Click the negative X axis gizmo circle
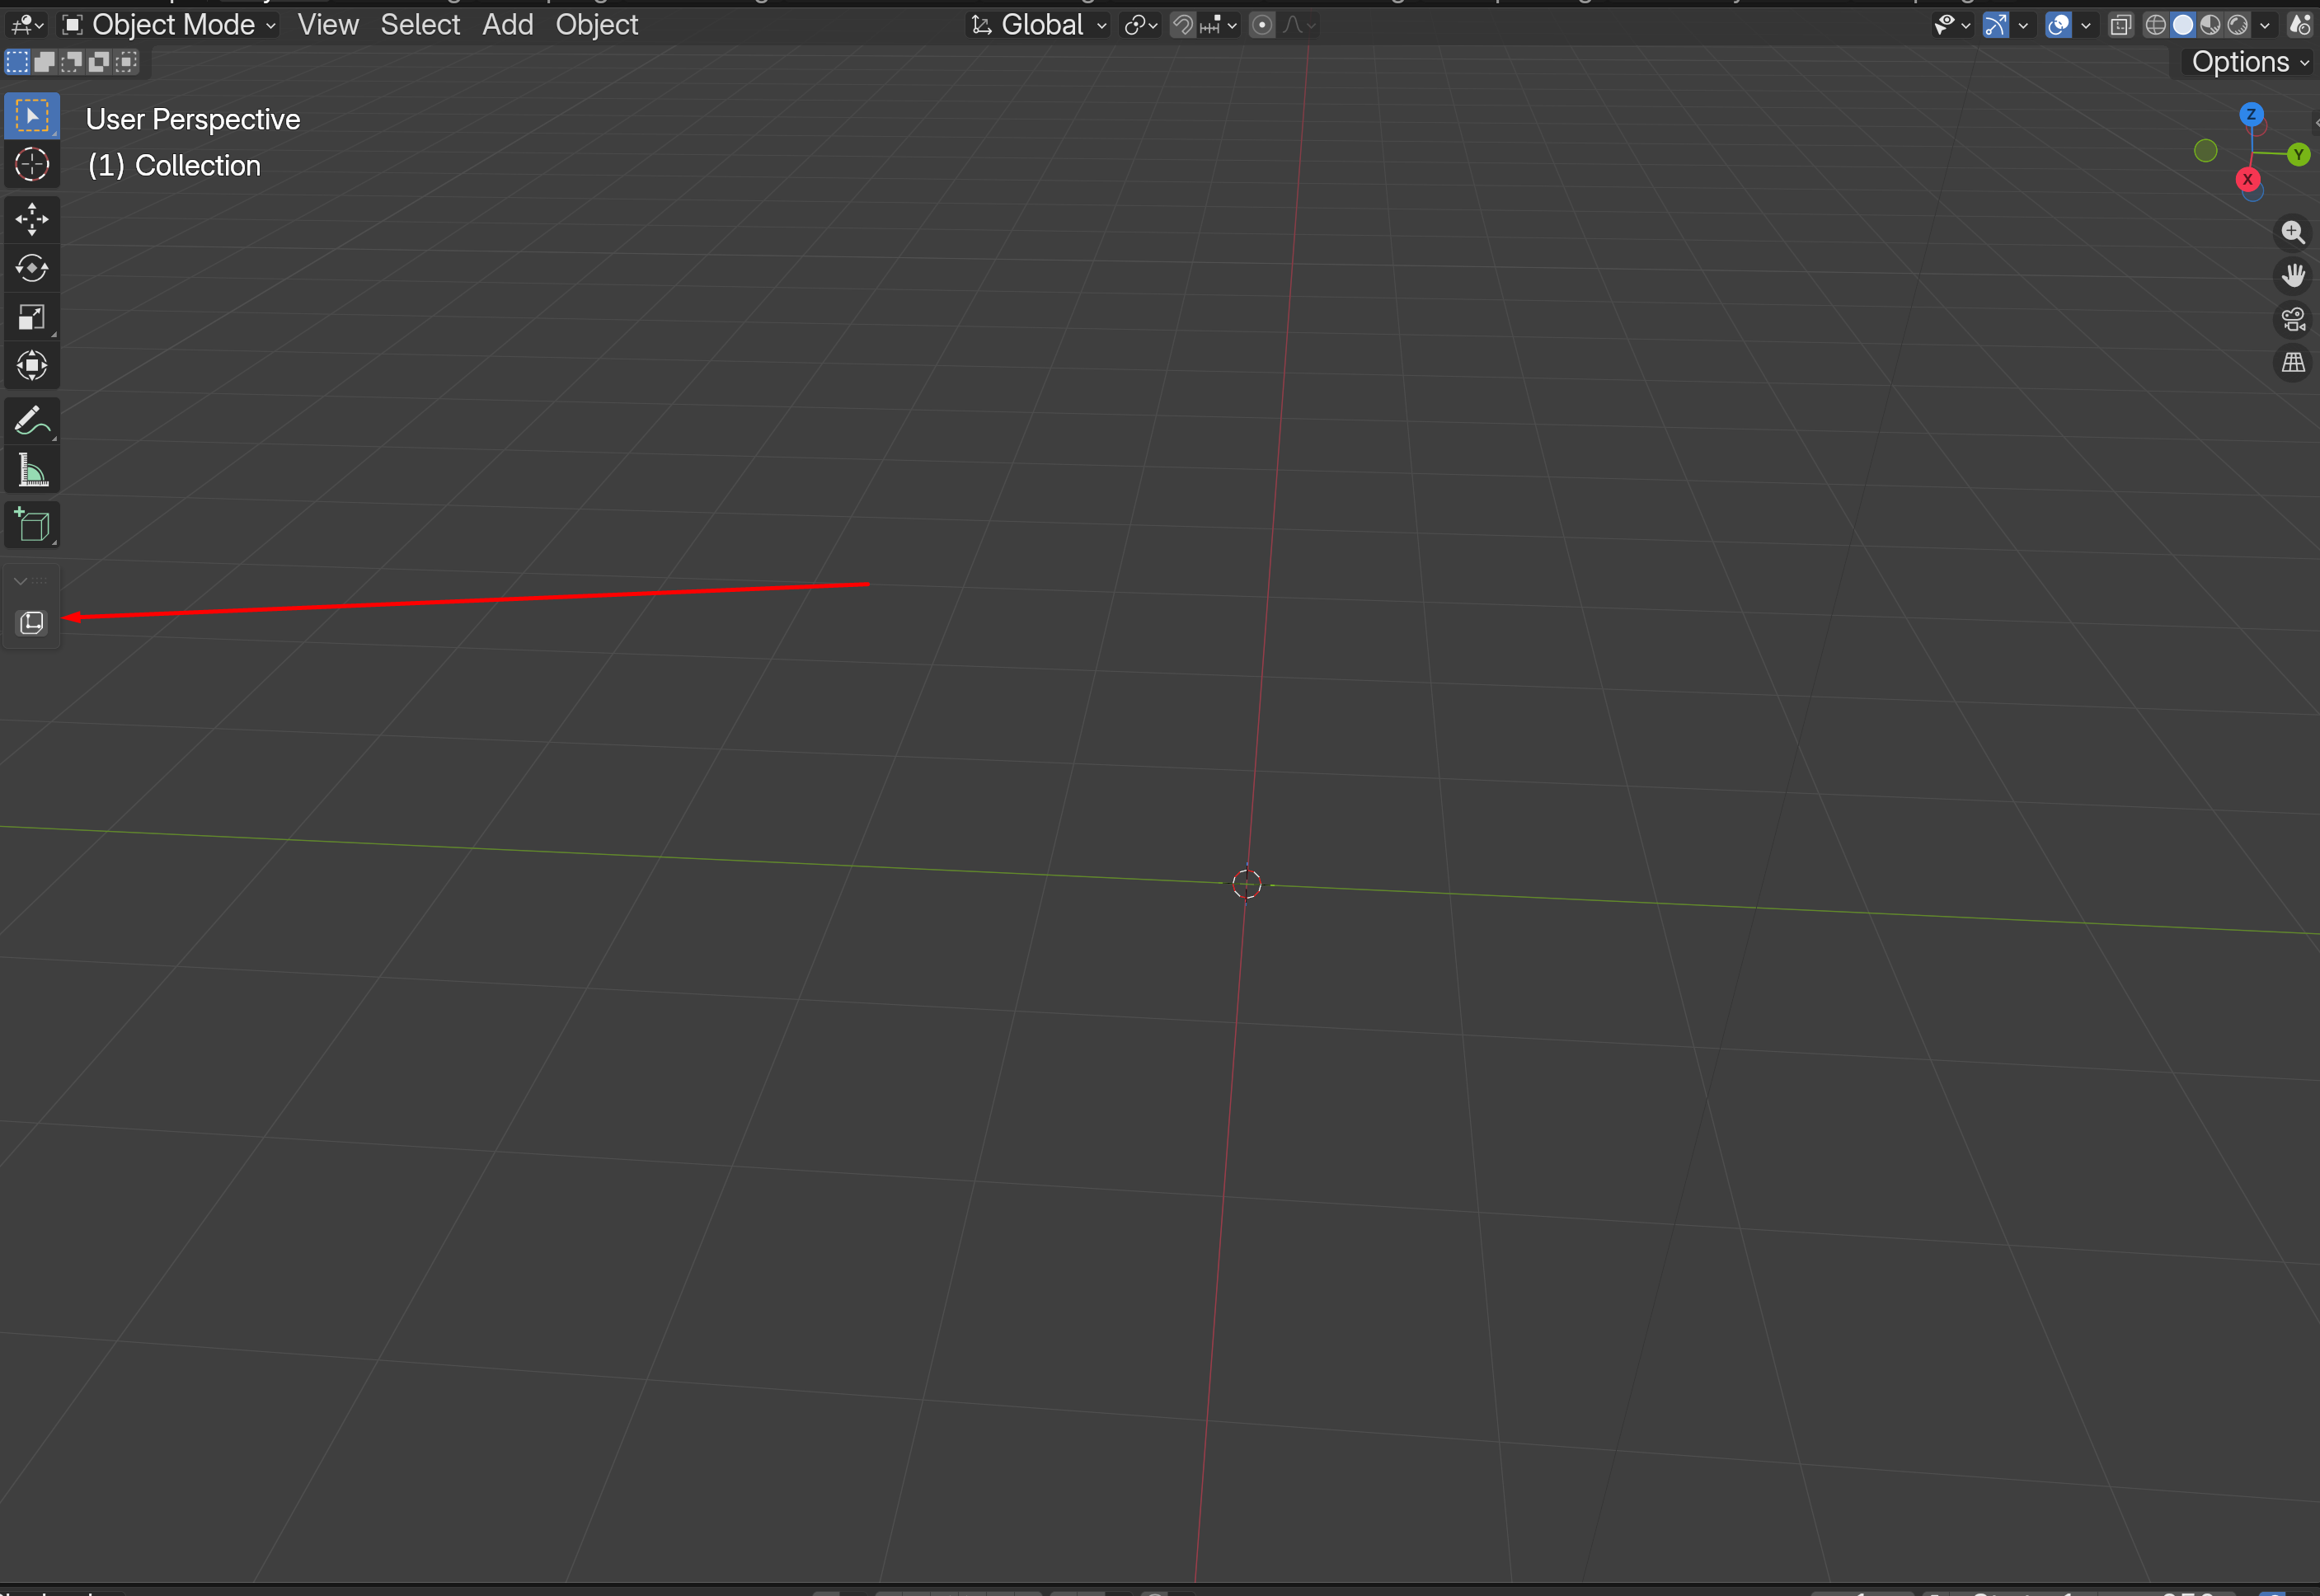This screenshot has width=2320, height=1596. 2258,127
